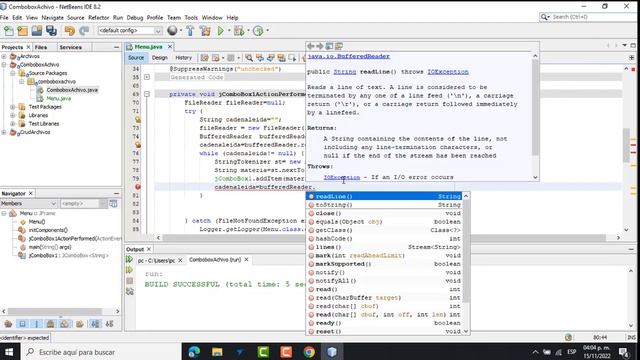Click the Find Selection magnifier in editor toolbar

(249, 58)
